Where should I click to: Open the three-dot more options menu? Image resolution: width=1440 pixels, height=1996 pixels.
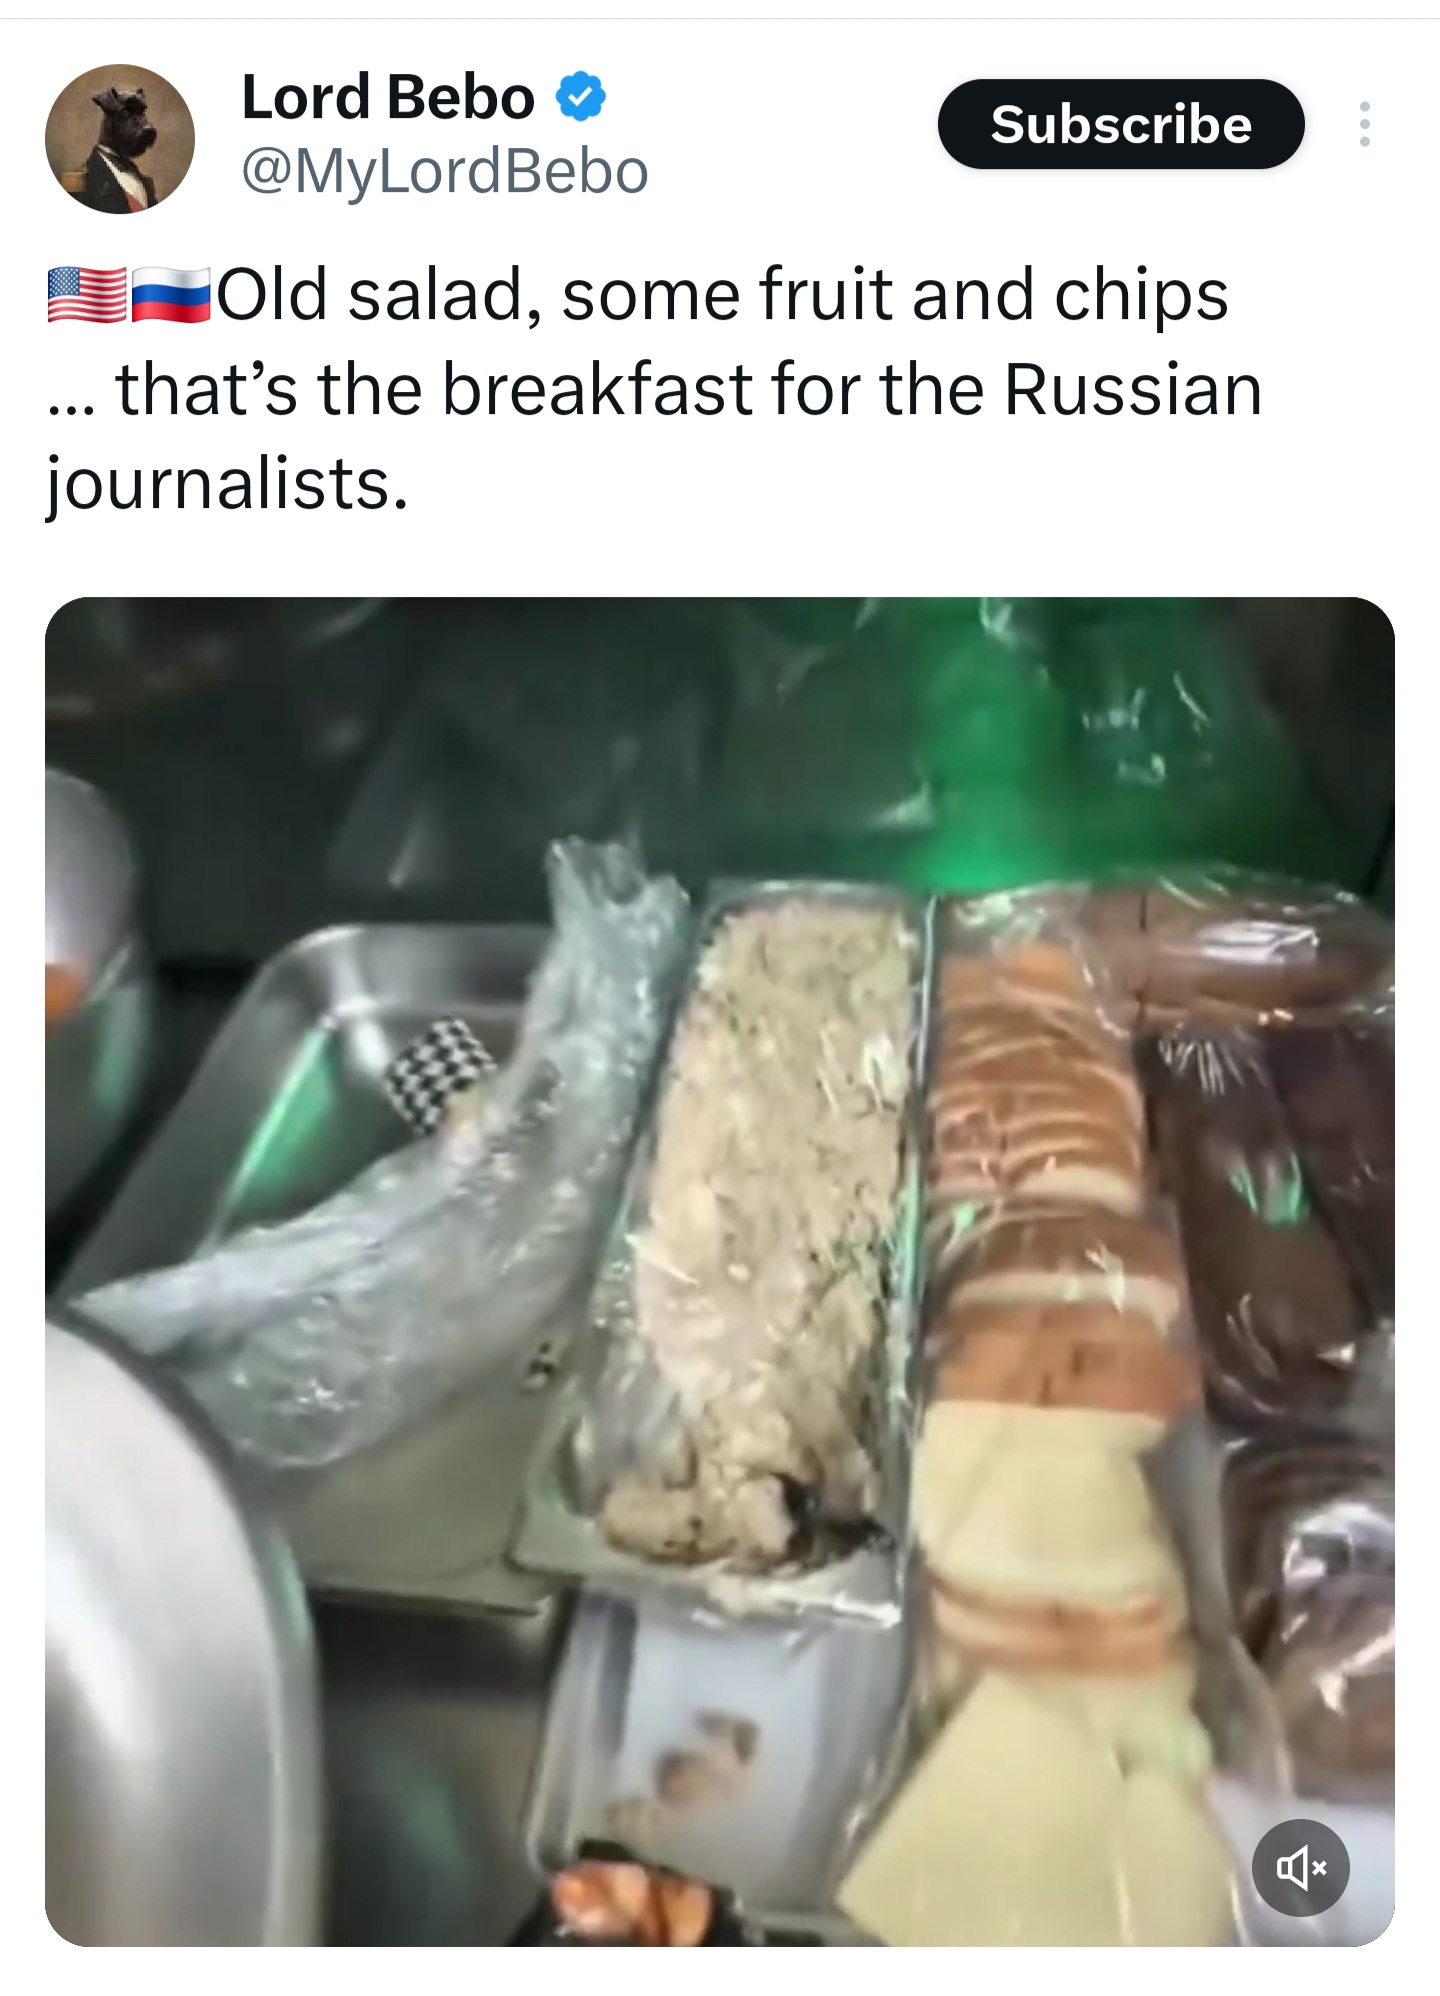(x=1364, y=124)
